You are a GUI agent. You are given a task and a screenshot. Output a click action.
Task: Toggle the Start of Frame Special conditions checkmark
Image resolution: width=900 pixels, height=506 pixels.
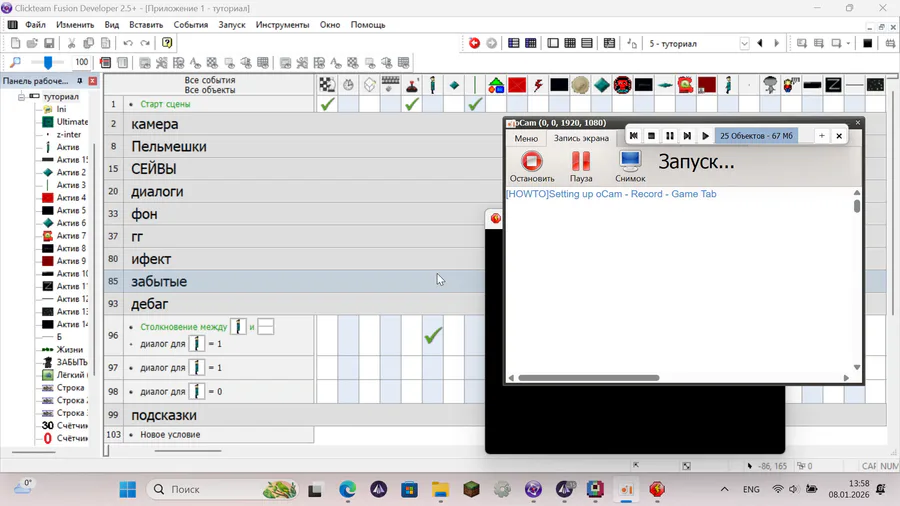pyautogui.click(x=327, y=104)
